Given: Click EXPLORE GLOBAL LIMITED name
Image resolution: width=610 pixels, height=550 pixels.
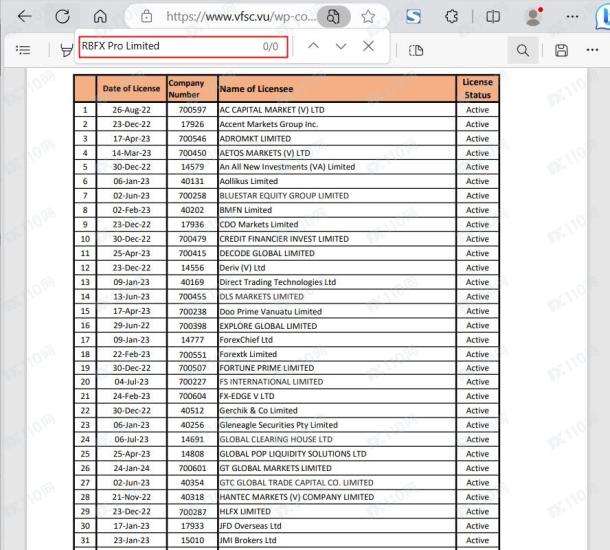Looking at the screenshot, I should tap(268, 326).
